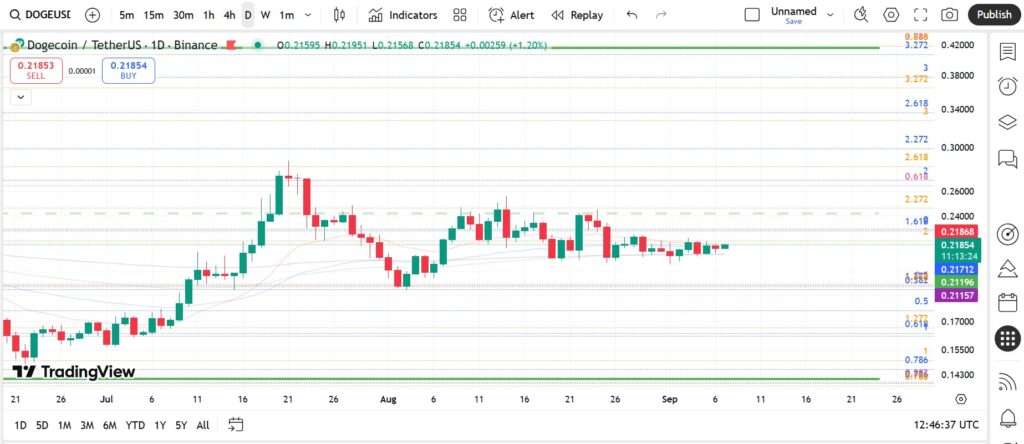
Task: Click the SELL 0.21853 button
Action: click(36, 71)
